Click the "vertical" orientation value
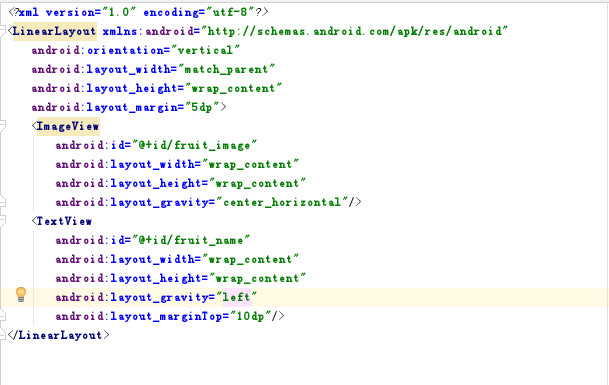Screen dimensions: 609x385 [x=205, y=50]
